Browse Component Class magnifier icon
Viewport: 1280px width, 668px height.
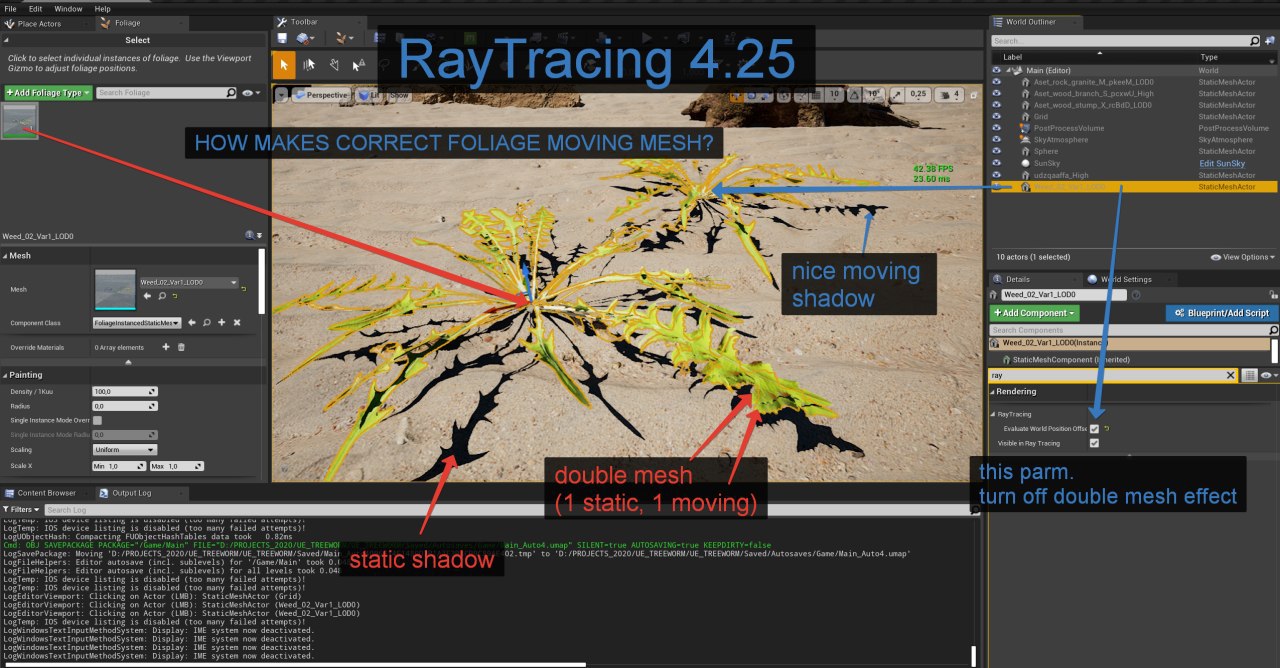pos(206,323)
